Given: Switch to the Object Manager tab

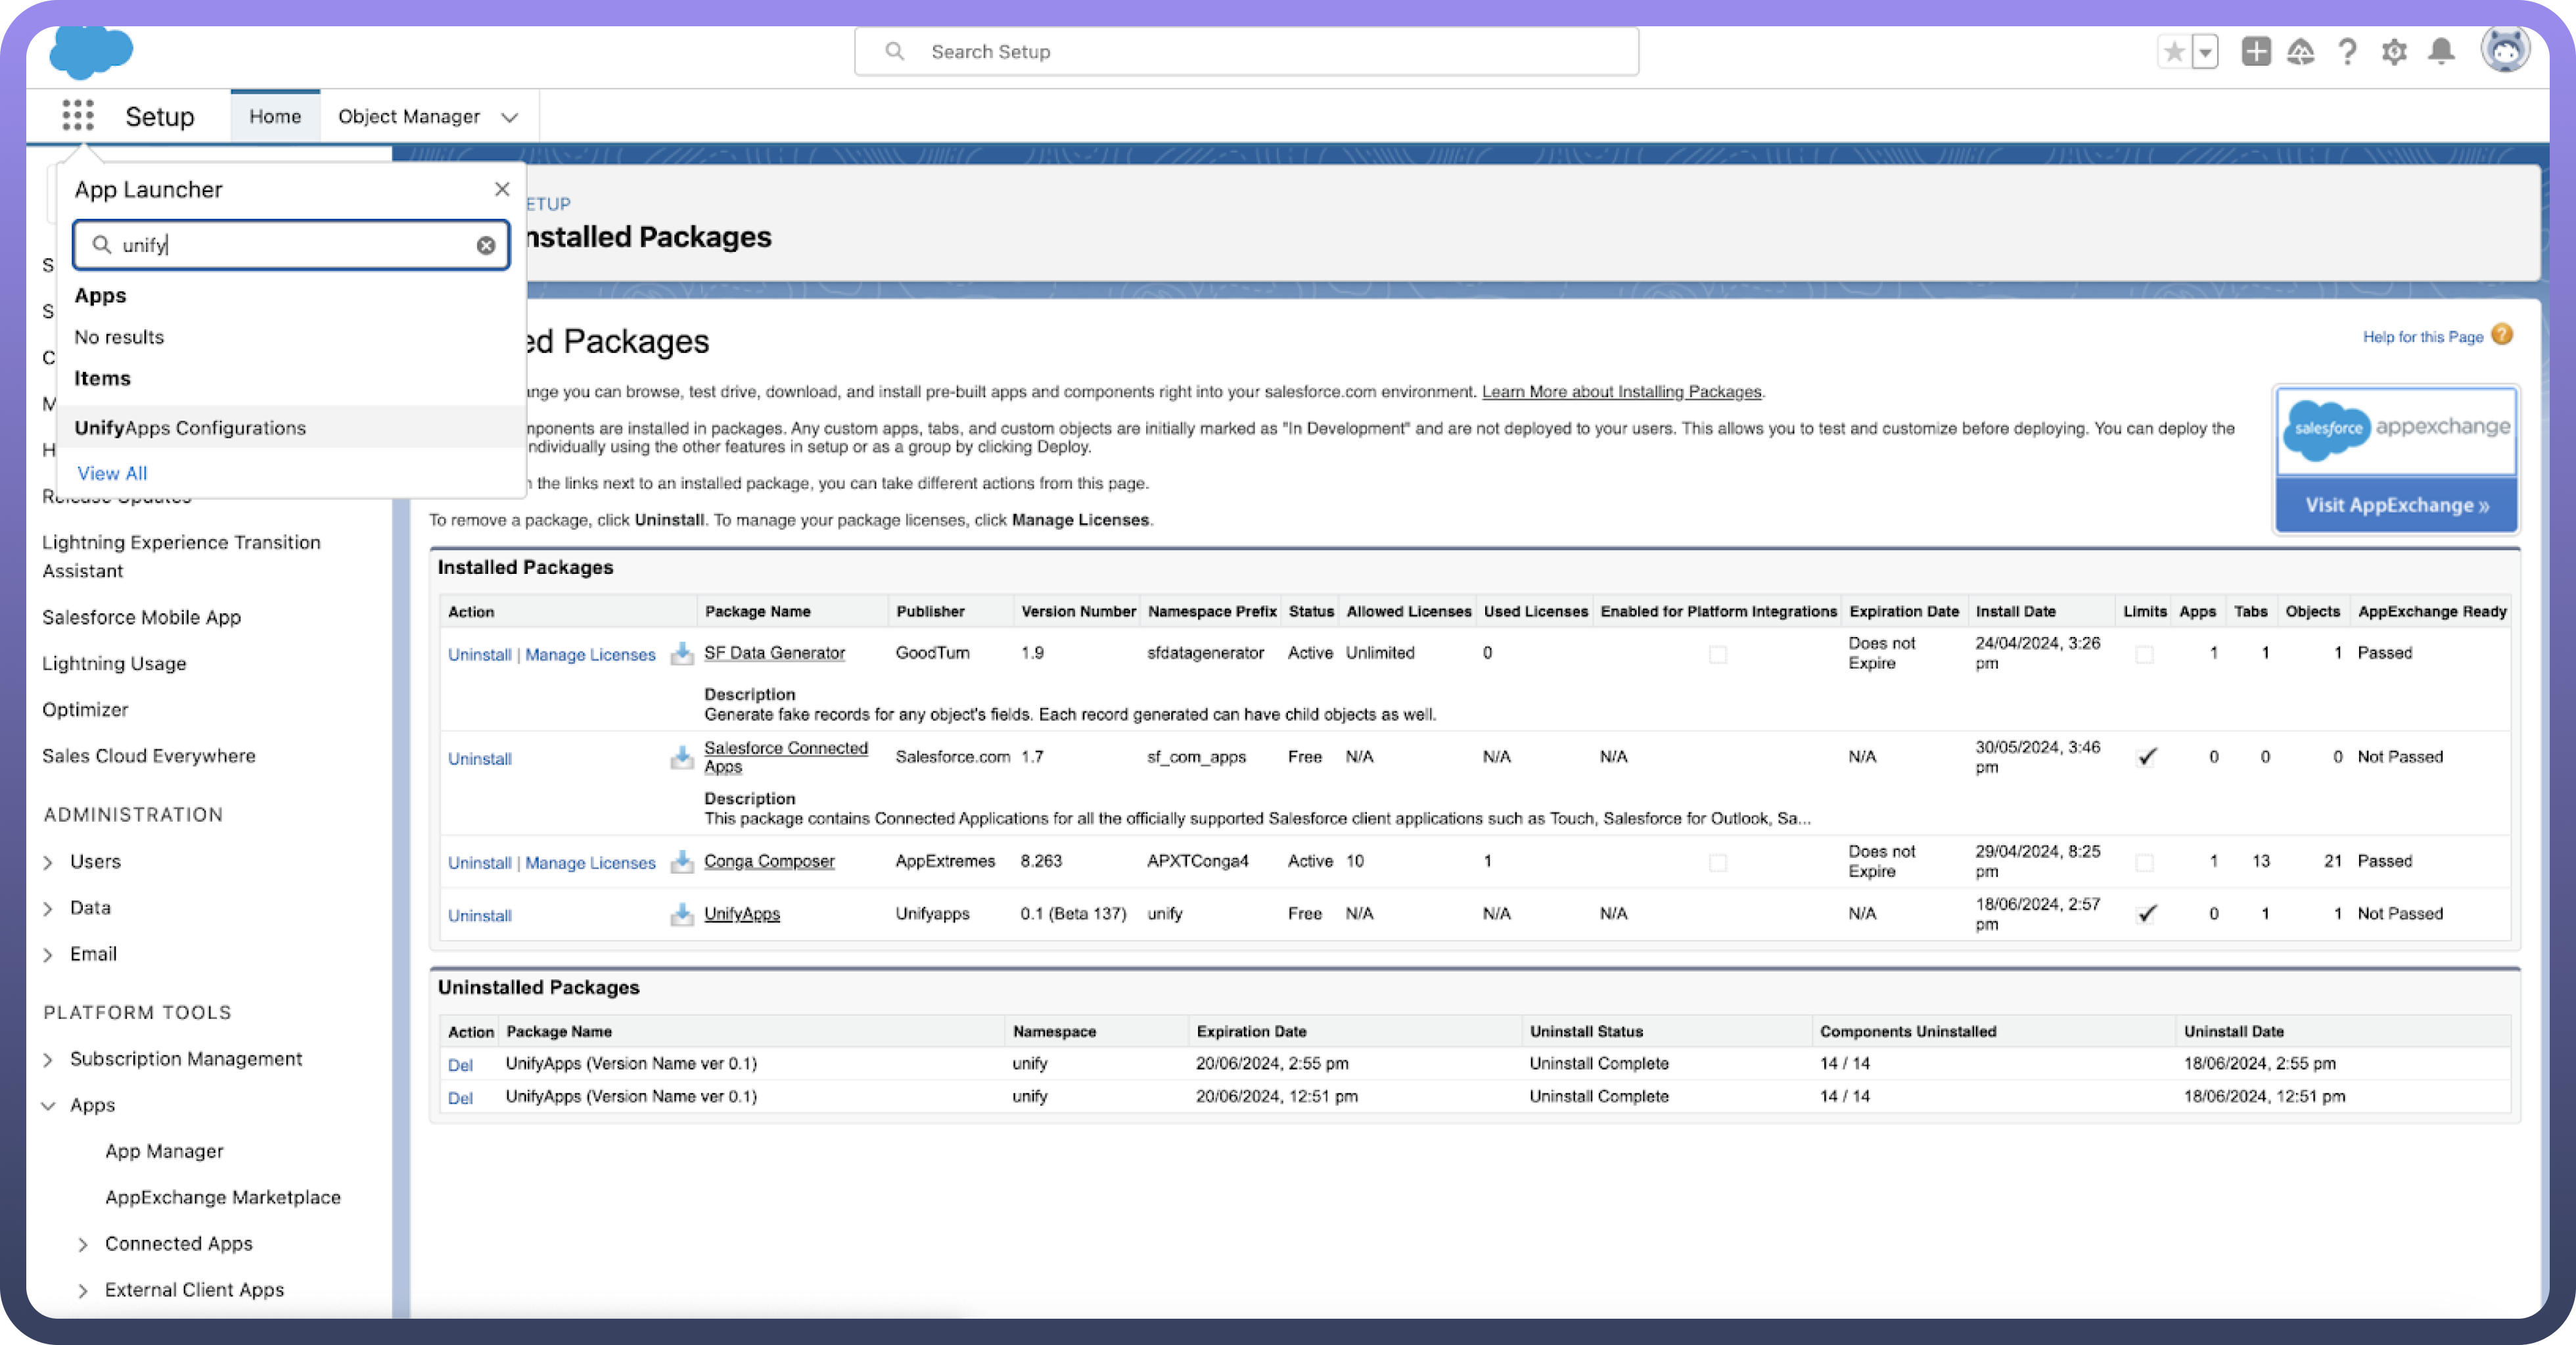Looking at the screenshot, I should 409,116.
